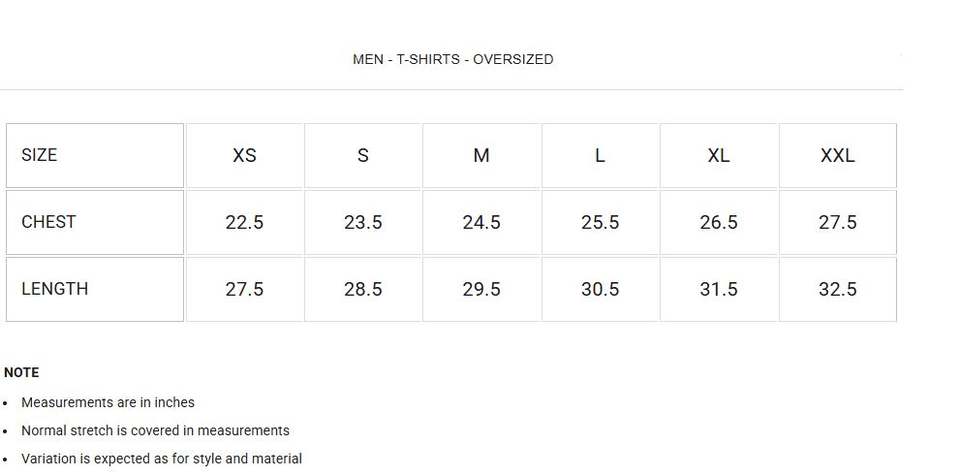Click the 26.5 chest measurement for XL
This screenshot has width=960, height=476.
point(718,222)
